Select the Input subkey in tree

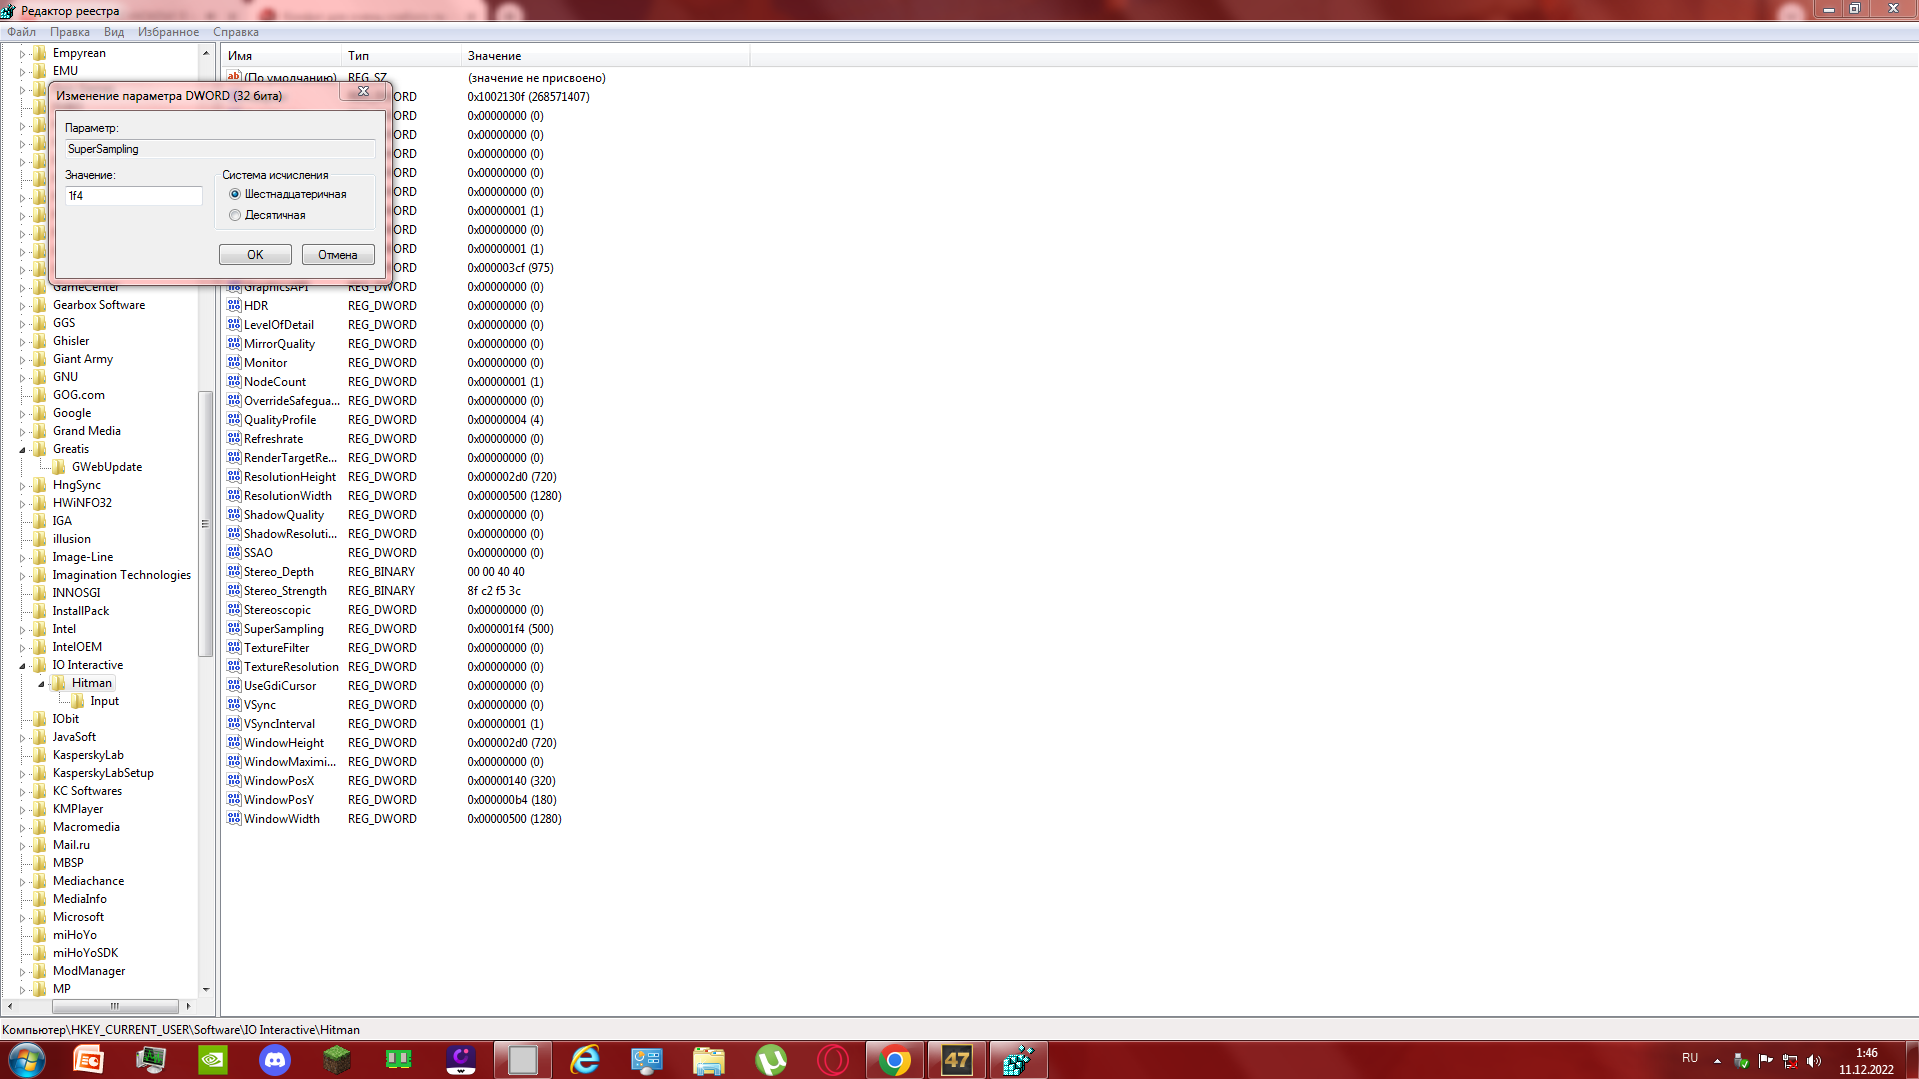pyautogui.click(x=104, y=701)
